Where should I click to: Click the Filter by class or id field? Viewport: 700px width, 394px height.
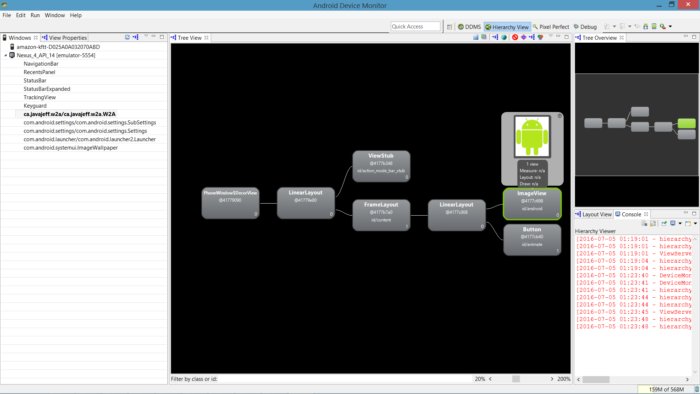pyautogui.click(x=344, y=379)
